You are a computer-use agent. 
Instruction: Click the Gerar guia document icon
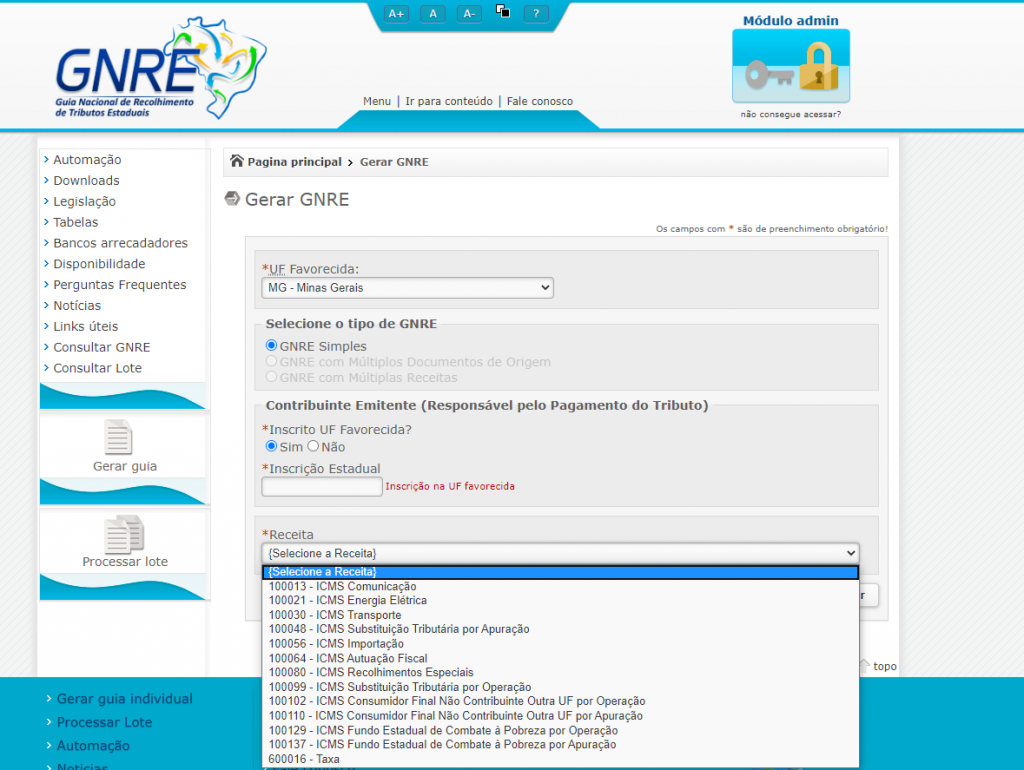click(118, 438)
